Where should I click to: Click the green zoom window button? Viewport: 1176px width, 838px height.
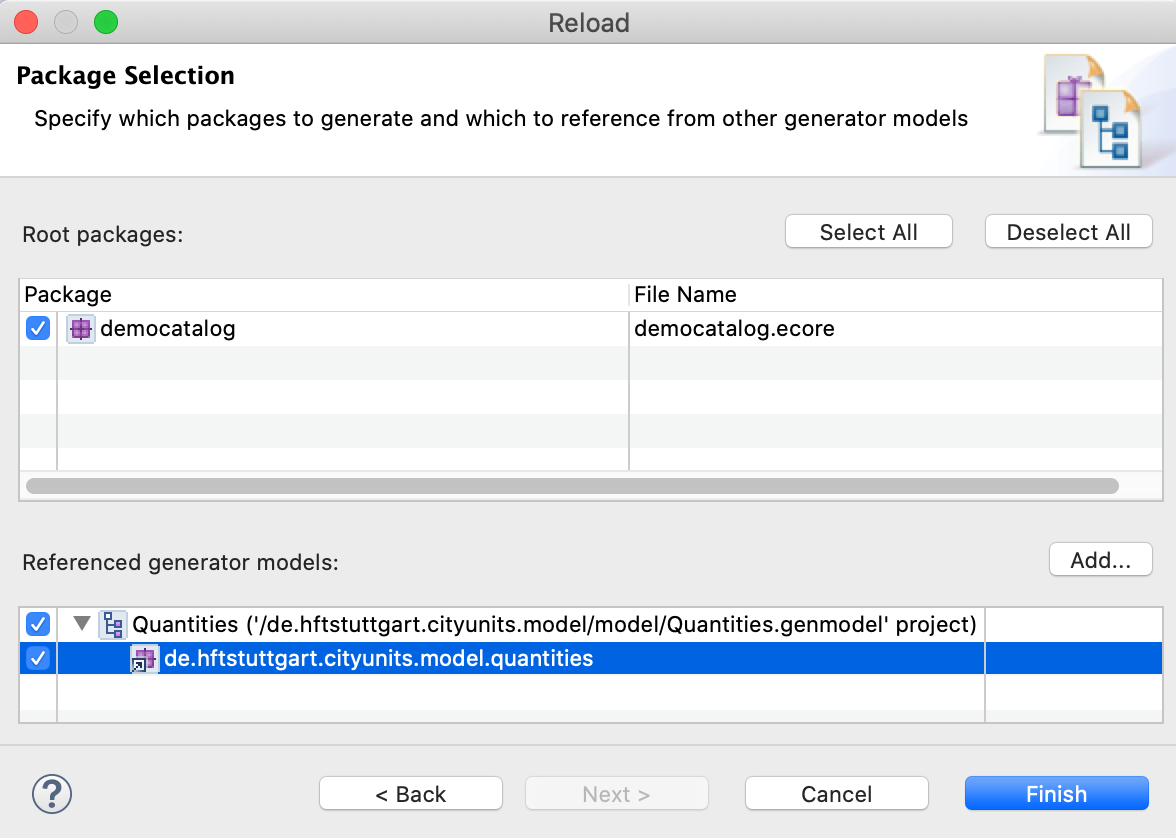pyautogui.click(x=106, y=23)
